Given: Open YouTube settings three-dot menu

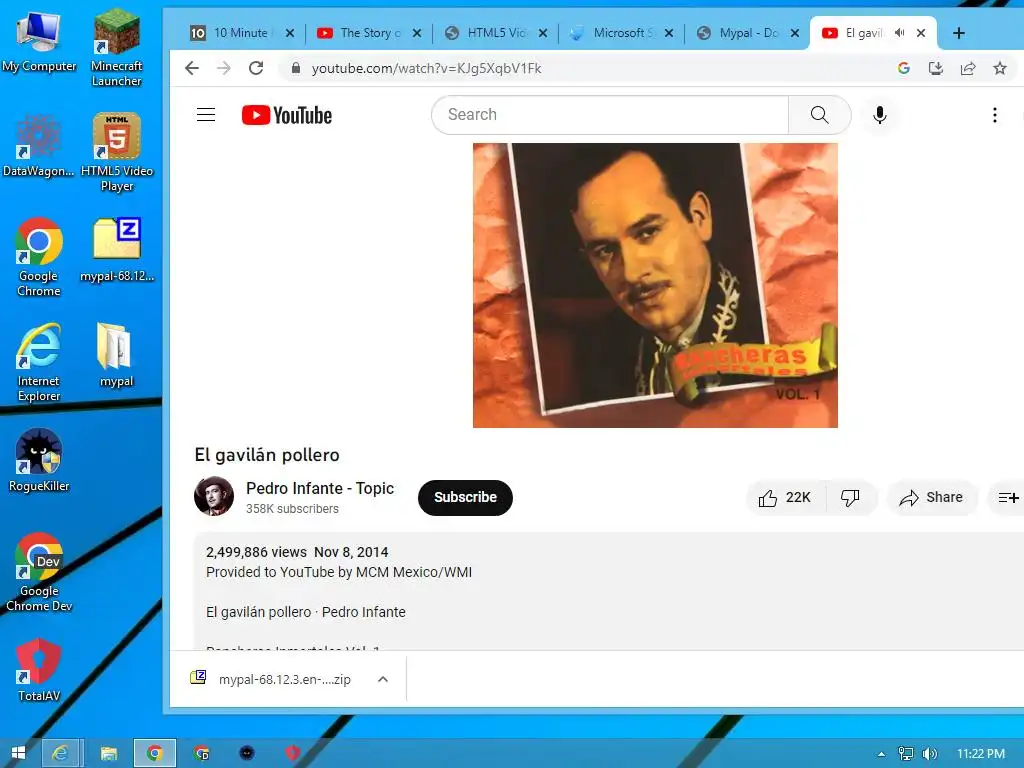Looking at the screenshot, I should (x=995, y=115).
